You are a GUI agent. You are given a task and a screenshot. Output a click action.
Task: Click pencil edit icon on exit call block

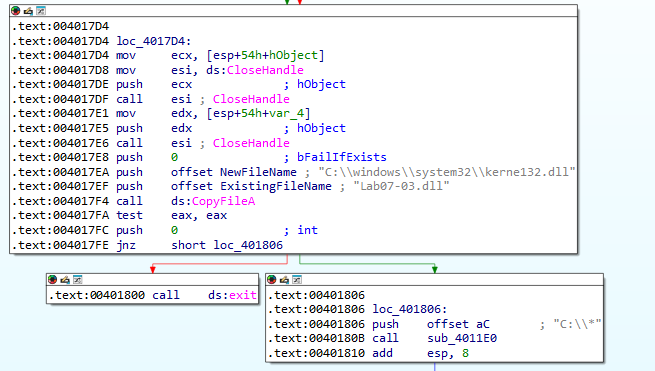pos(65,280)
